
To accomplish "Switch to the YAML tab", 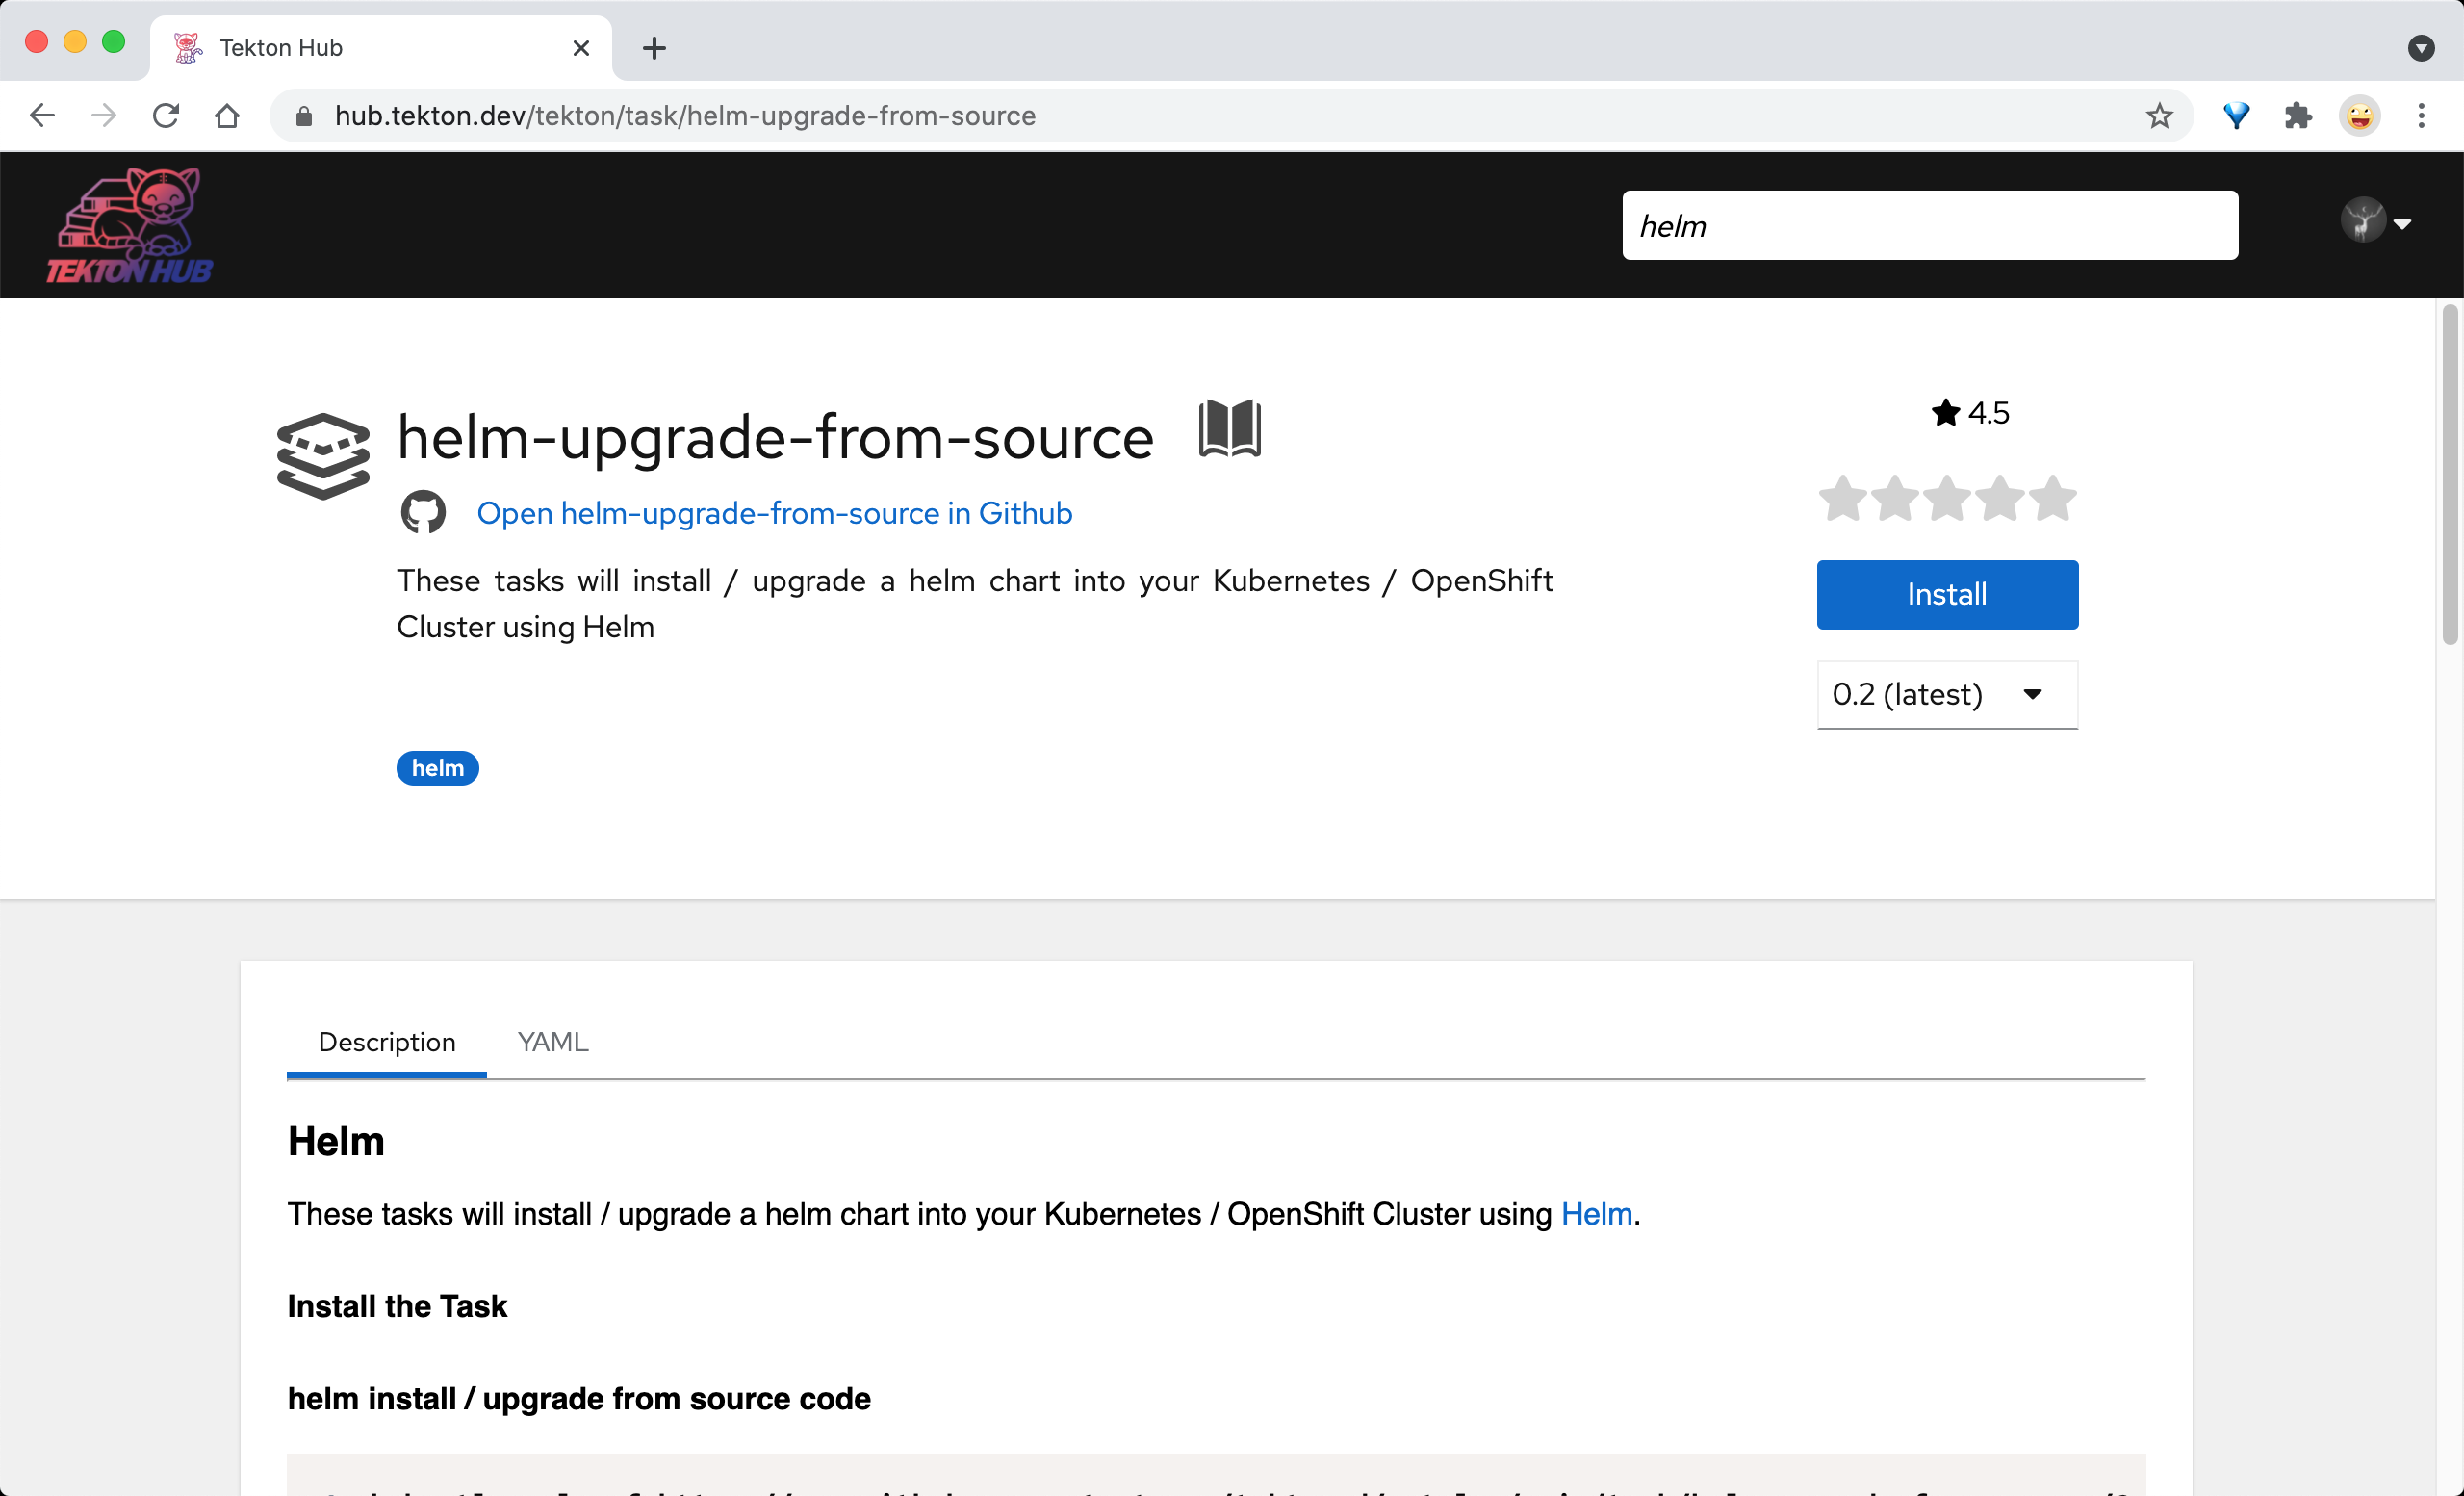I will (553, 1042).
